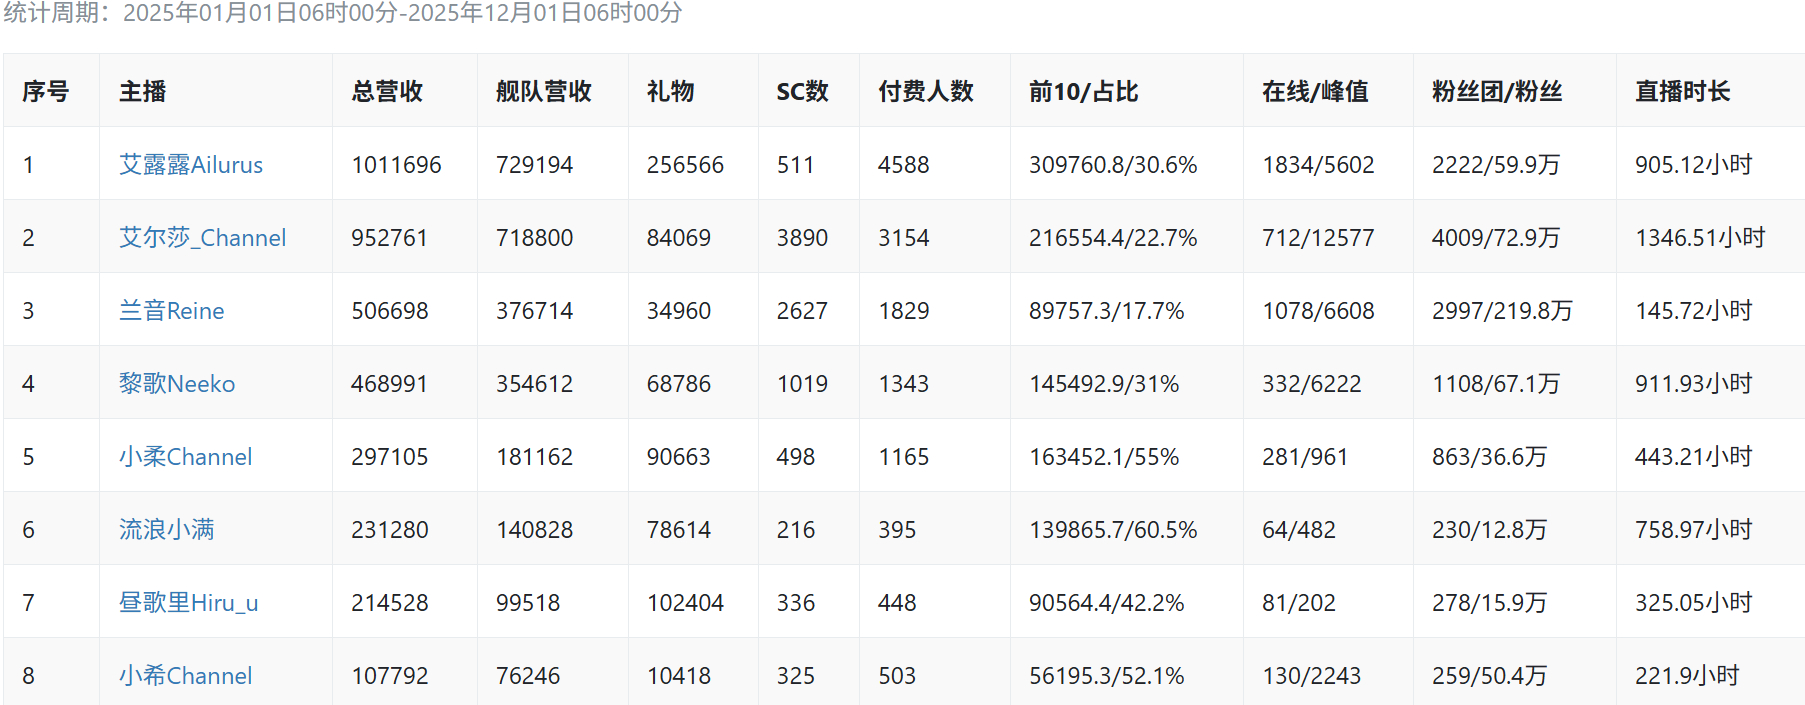
Task: Click the 流浪小满 streamer link
Action: 166,530
